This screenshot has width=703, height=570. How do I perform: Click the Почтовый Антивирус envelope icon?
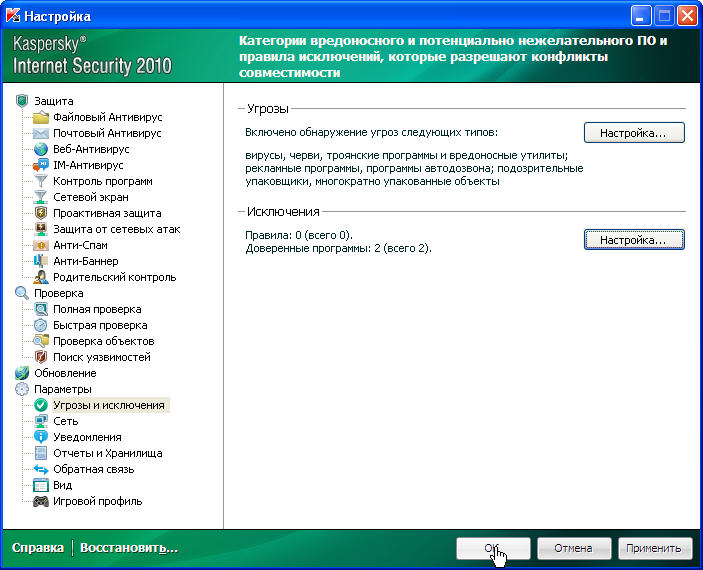(x=40, y=133)
